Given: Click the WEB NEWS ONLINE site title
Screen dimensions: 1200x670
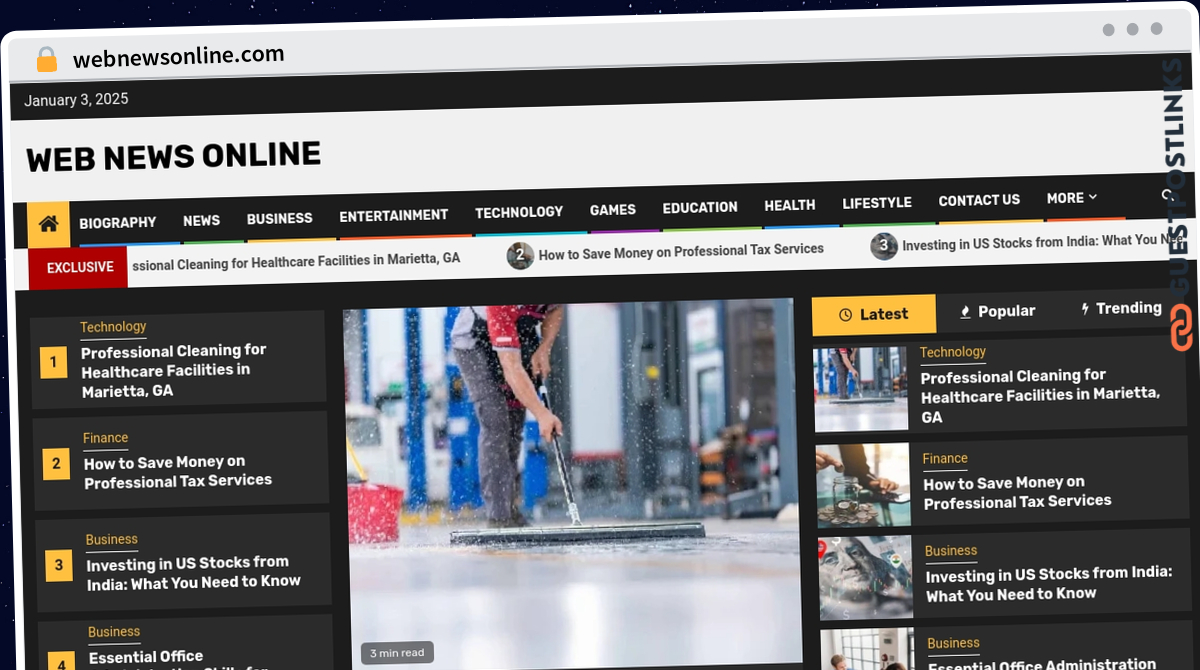Looking at the screenshot, I should pyautogui.click(x=174, y=156).
